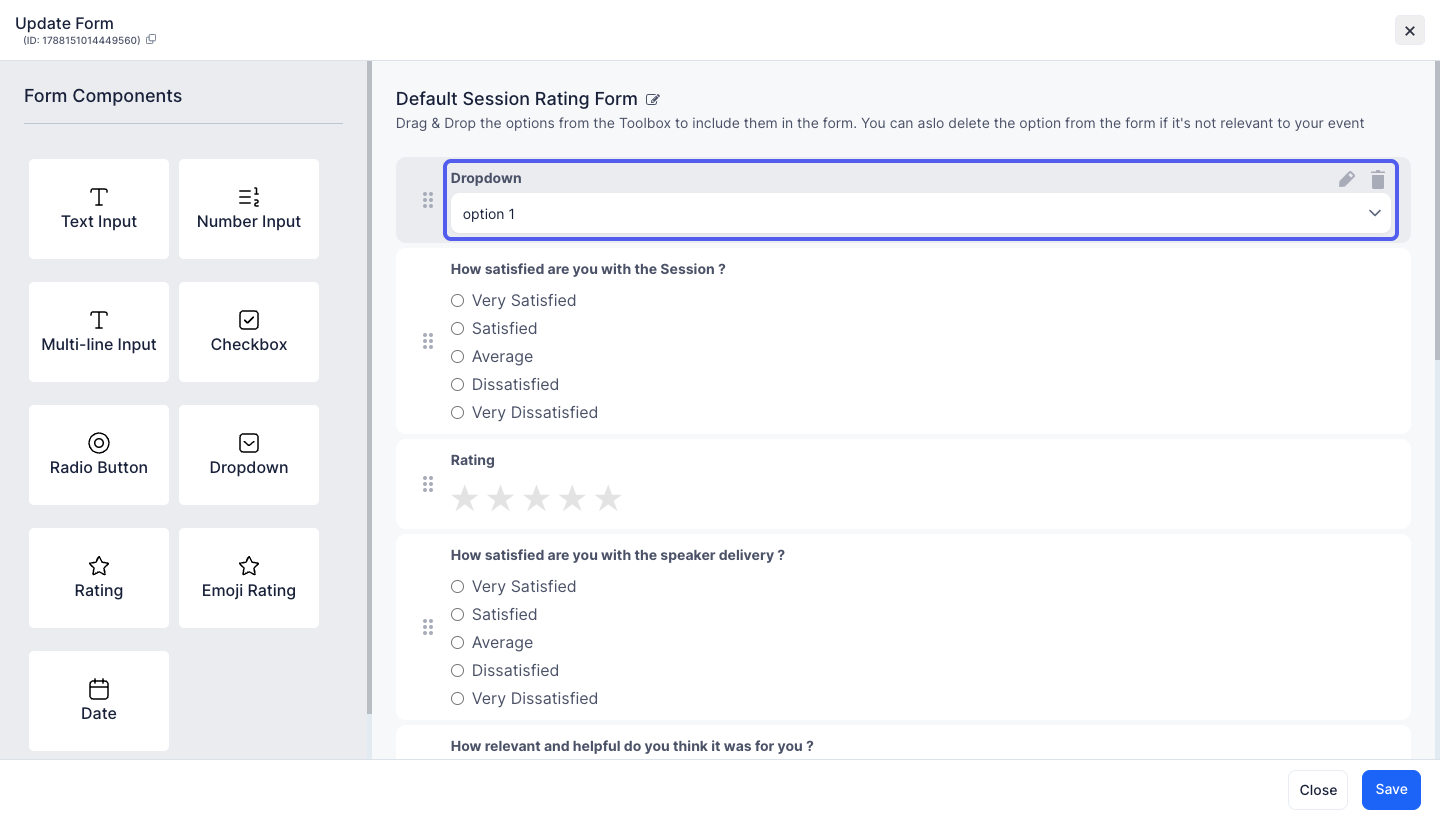Copy the form ID icon

(151, 40)
